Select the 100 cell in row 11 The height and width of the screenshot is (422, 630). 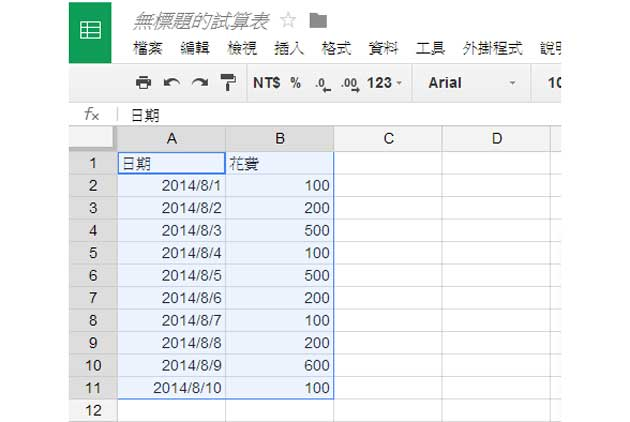click(280, 388)
